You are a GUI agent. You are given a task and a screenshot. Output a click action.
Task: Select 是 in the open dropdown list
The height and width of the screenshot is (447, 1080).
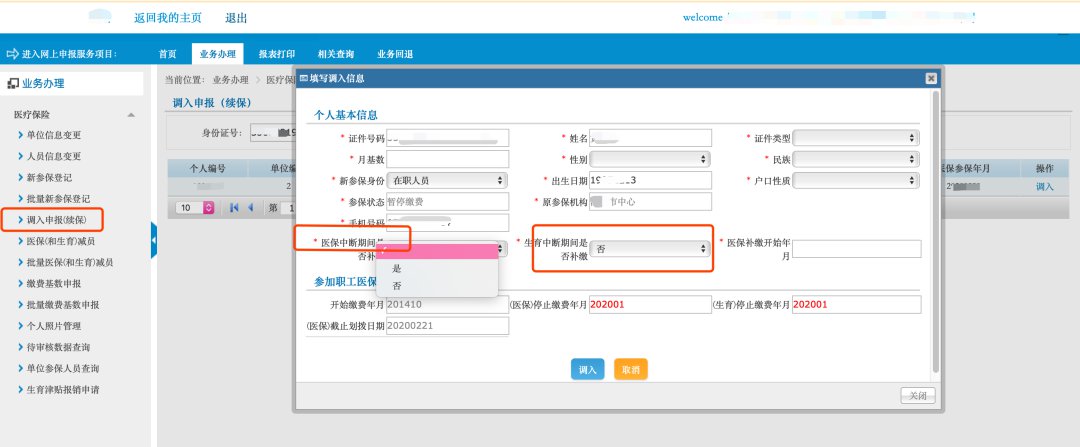[x=397, y=268]
